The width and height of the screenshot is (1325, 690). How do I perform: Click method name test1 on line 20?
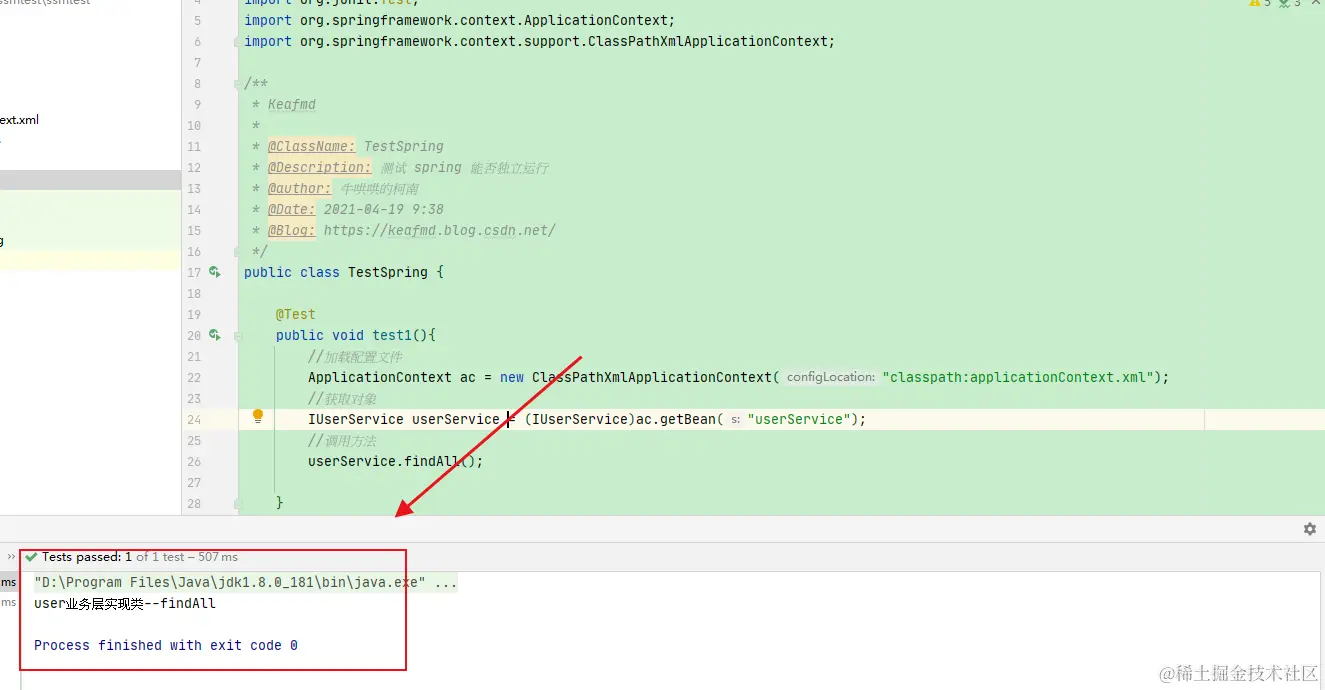coord(392,335)
